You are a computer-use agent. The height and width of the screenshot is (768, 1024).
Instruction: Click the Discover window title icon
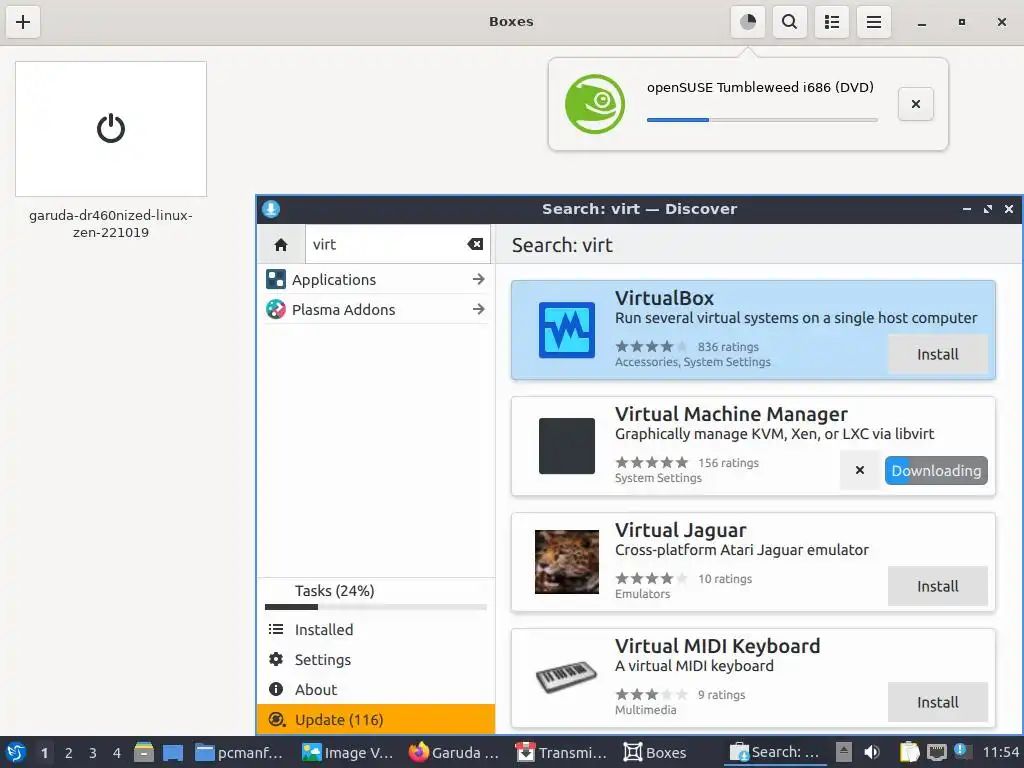tap(271, 209)
